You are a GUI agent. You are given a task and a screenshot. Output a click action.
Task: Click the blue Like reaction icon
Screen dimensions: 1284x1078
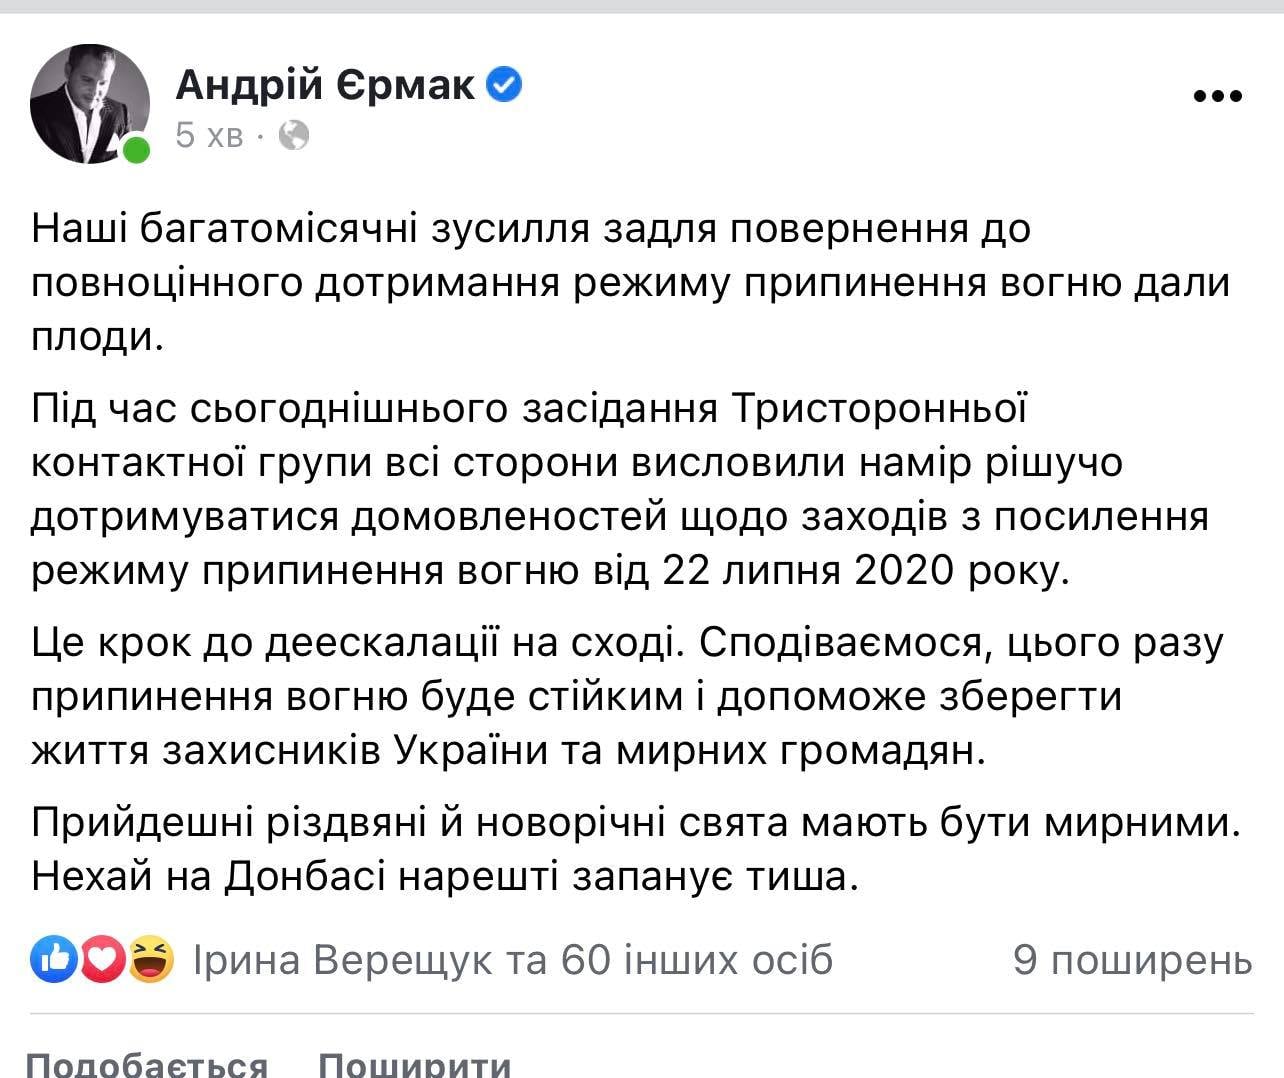coord(54,960)
